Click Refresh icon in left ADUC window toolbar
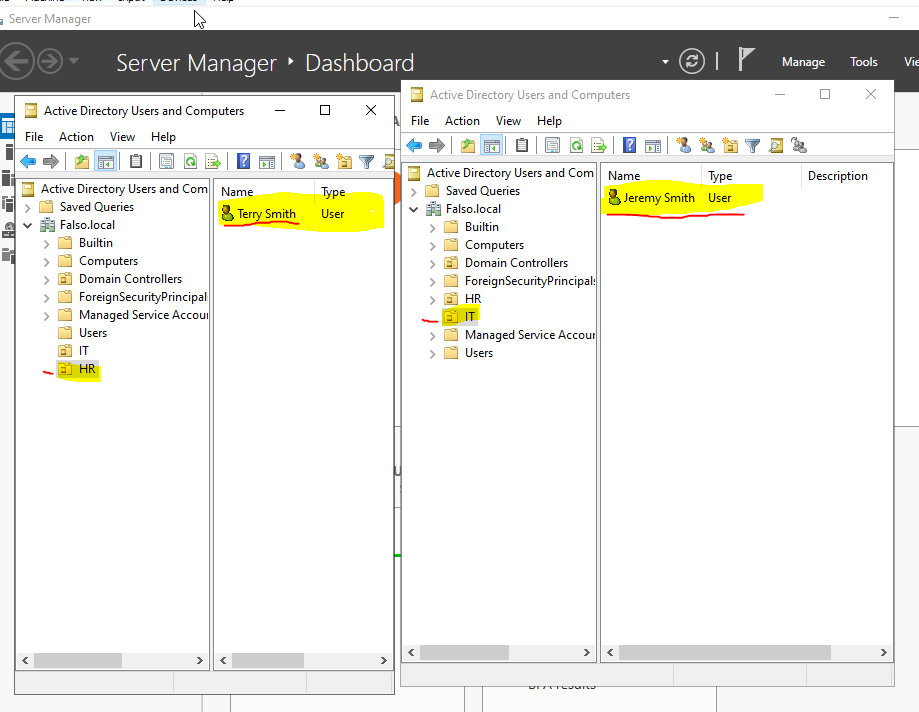 [190, 161]
